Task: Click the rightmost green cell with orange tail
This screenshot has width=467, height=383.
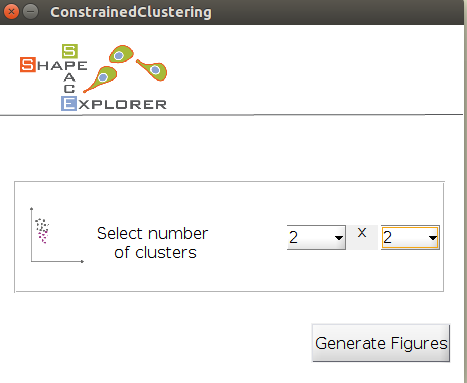Action: point(153,69)
